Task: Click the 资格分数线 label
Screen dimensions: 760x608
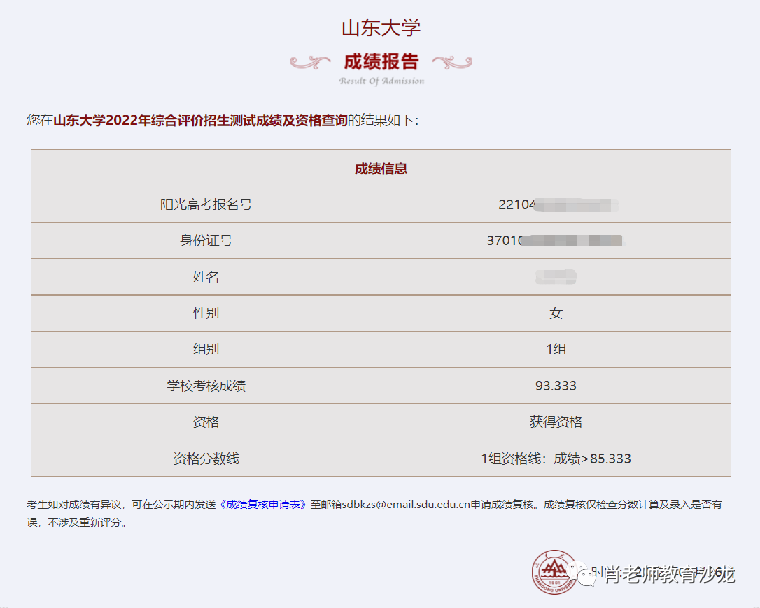Action: point(206,459)
